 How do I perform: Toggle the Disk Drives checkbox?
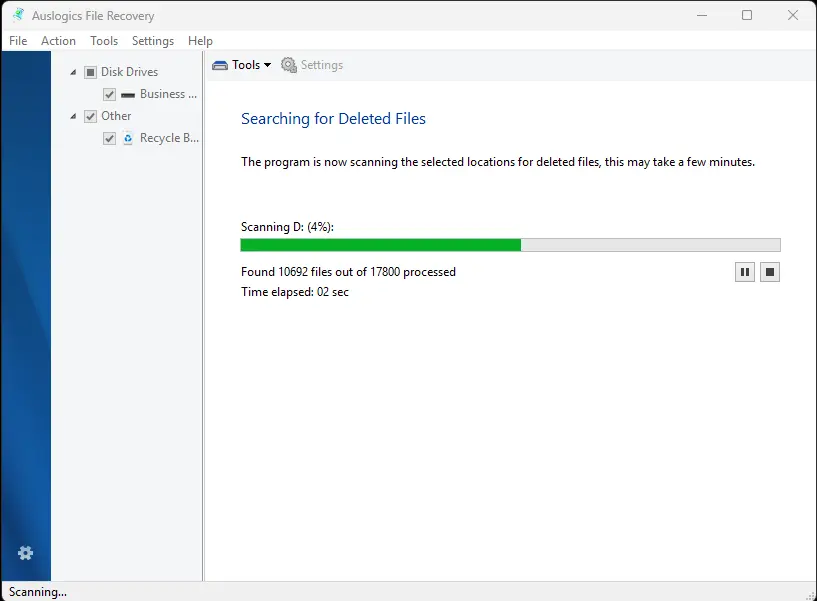click(x=90, y=72)
